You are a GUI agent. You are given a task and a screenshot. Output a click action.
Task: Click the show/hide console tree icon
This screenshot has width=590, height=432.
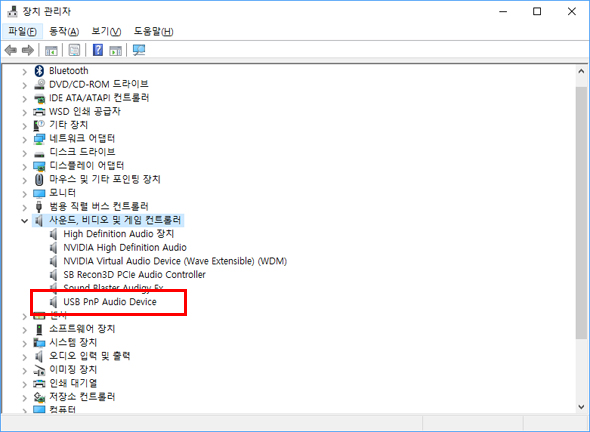(51, 50)
